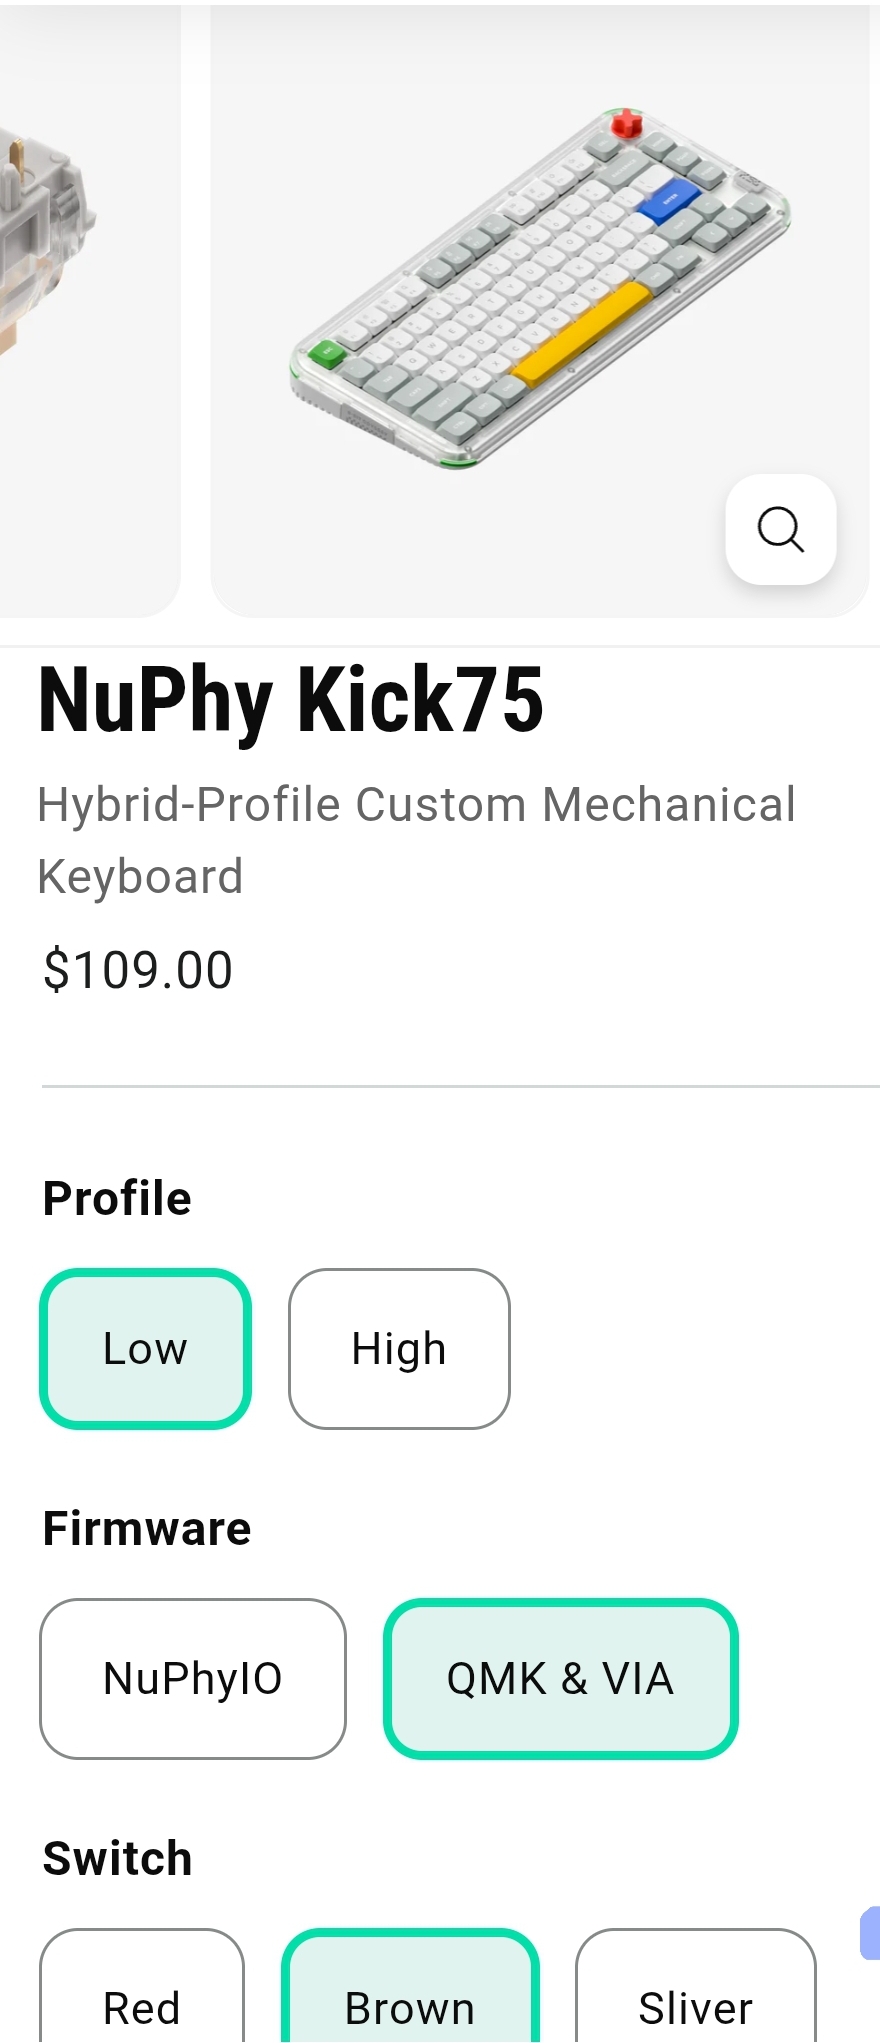Tap the blue floating widget at right edge
The height and width of the screenshot is (2043, 880).
click(x=870, y=1933)
